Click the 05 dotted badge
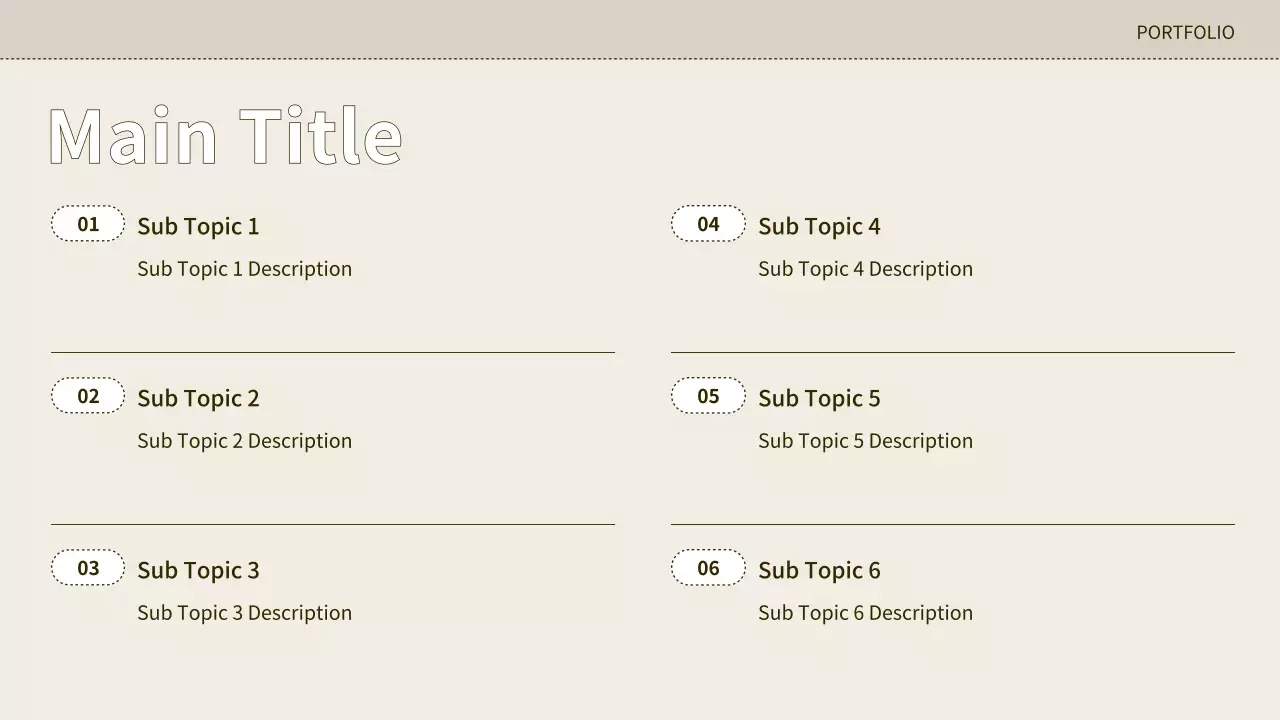This screenshot has height=720, width=1280. (x=708, y=396)
